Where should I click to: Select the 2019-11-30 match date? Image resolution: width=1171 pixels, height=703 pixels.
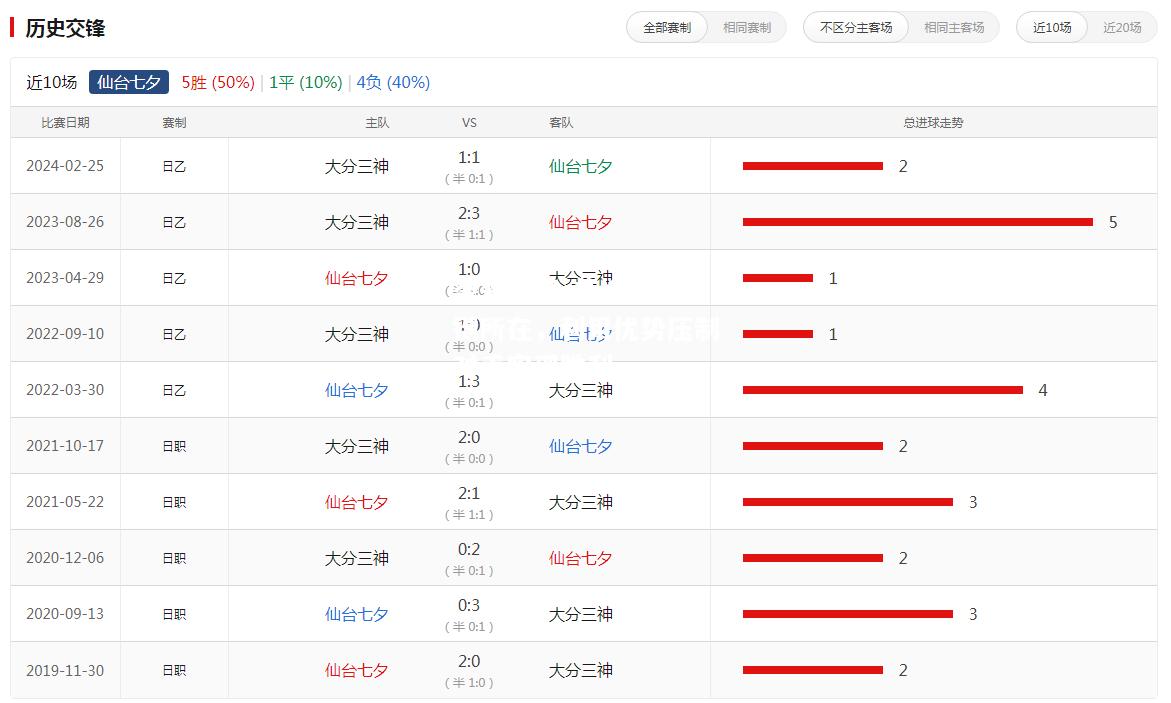(x=65, y=670)
